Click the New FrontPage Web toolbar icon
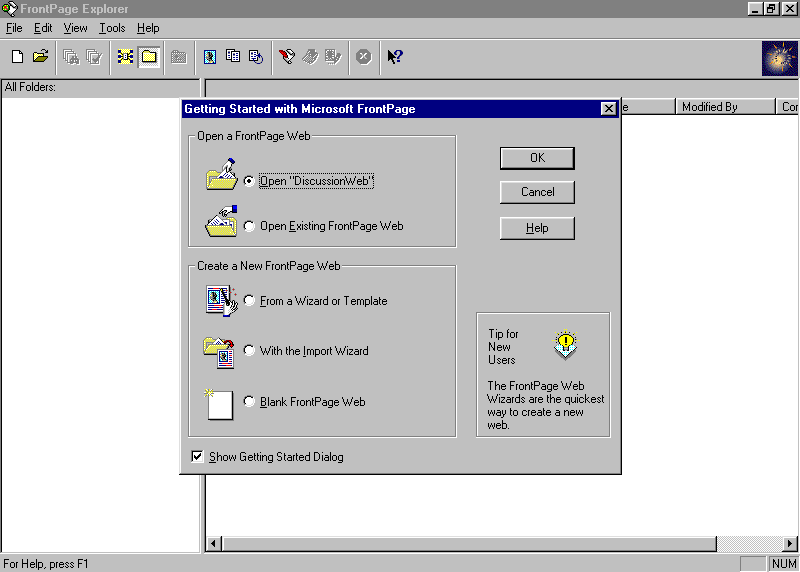Viewport: 800px width, 572px height. 17,57
